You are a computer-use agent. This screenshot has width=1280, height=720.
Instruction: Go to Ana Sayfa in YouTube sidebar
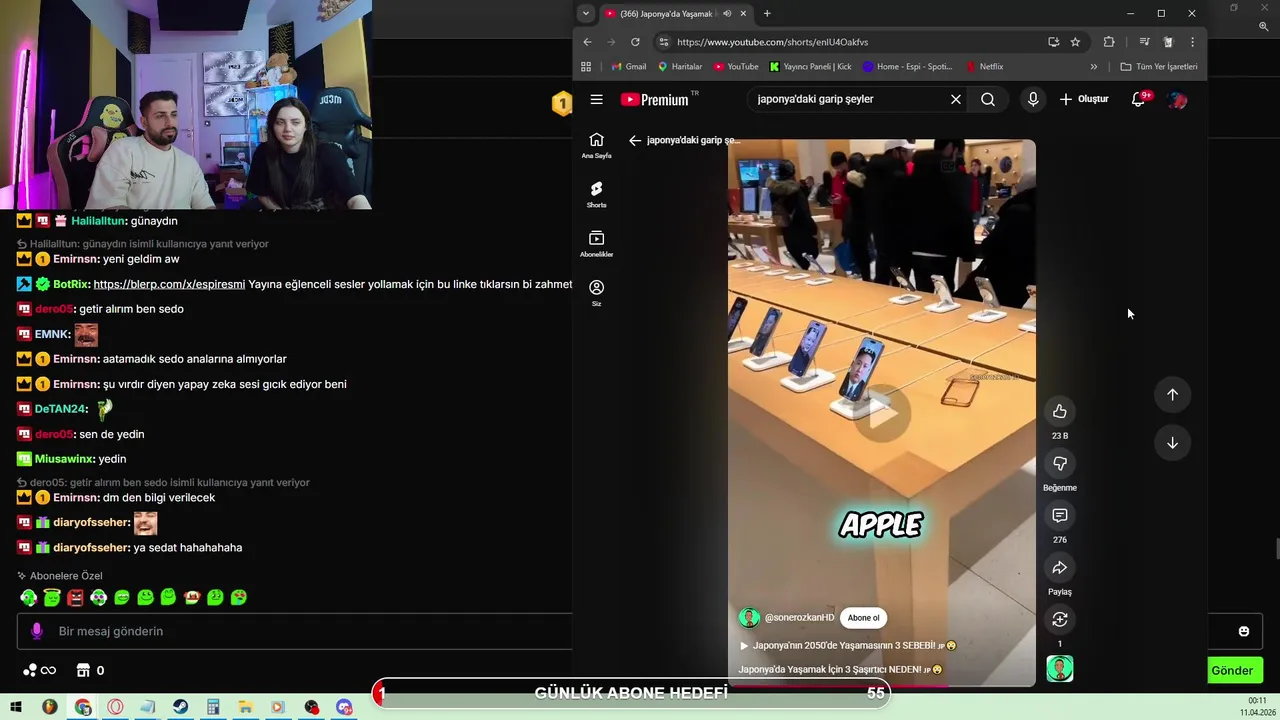click(x=596, y=146)
